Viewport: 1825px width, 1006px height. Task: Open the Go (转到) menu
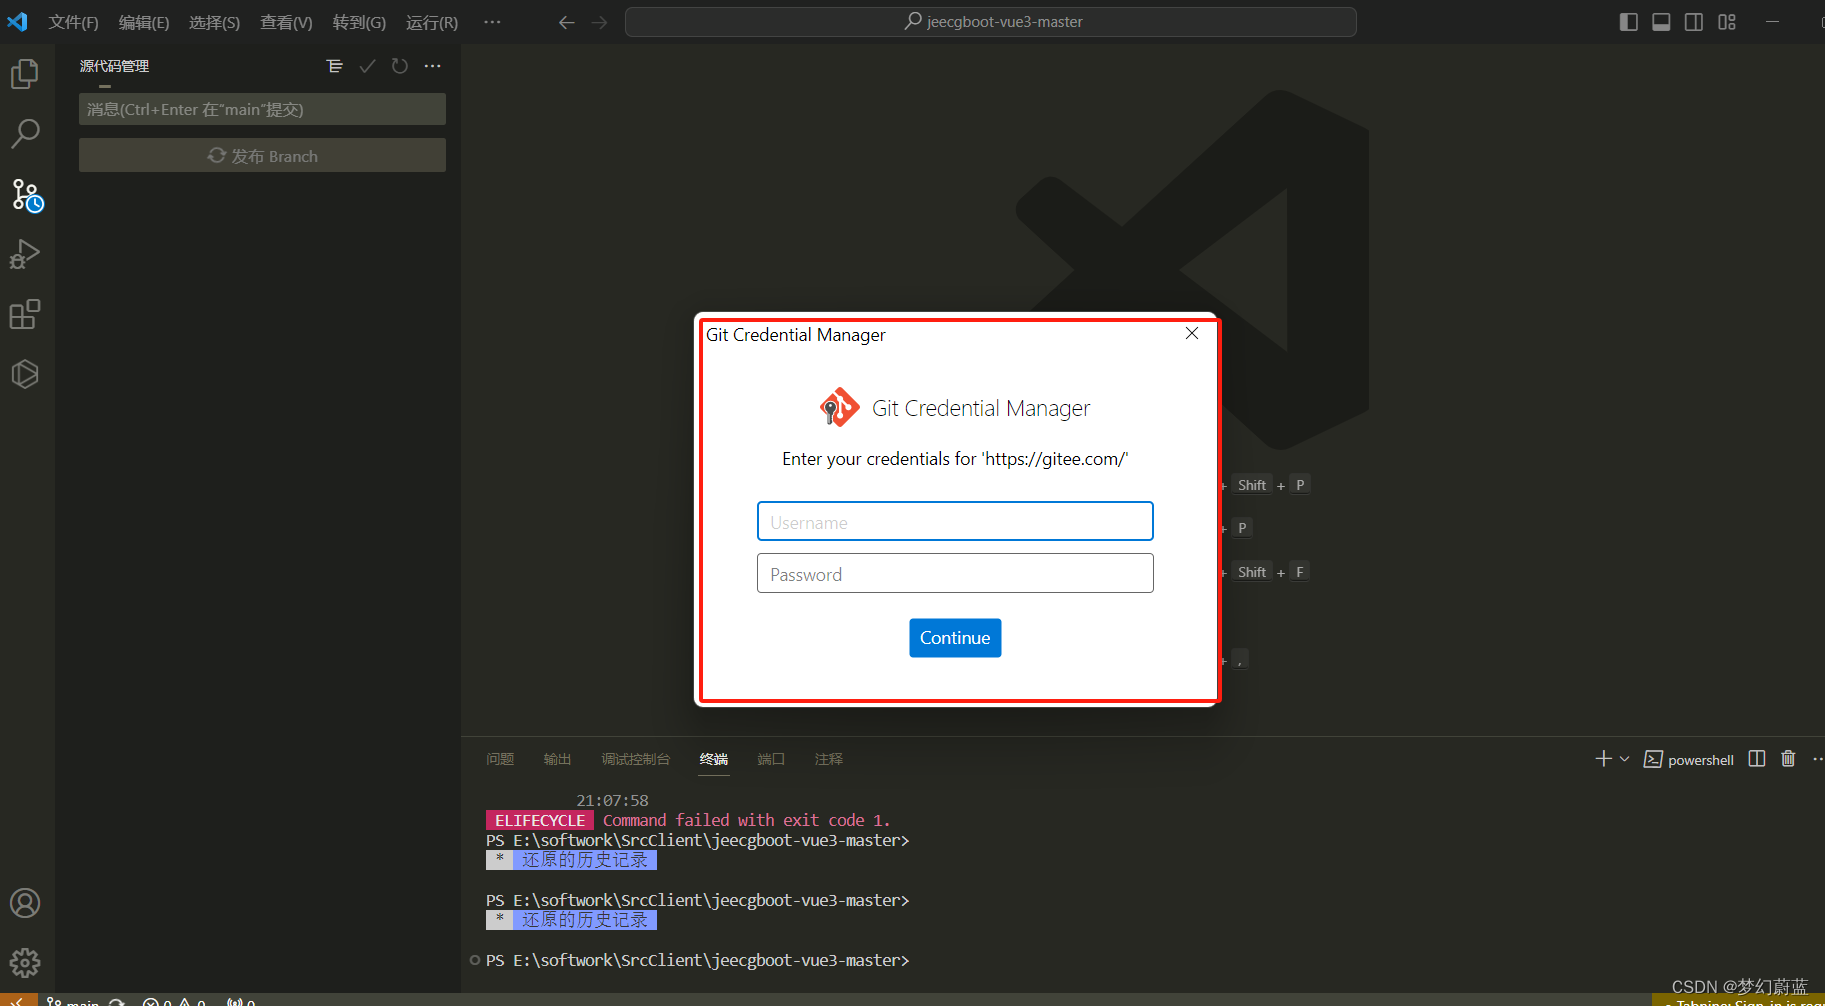pyautogui.click(x=359, y=22)
